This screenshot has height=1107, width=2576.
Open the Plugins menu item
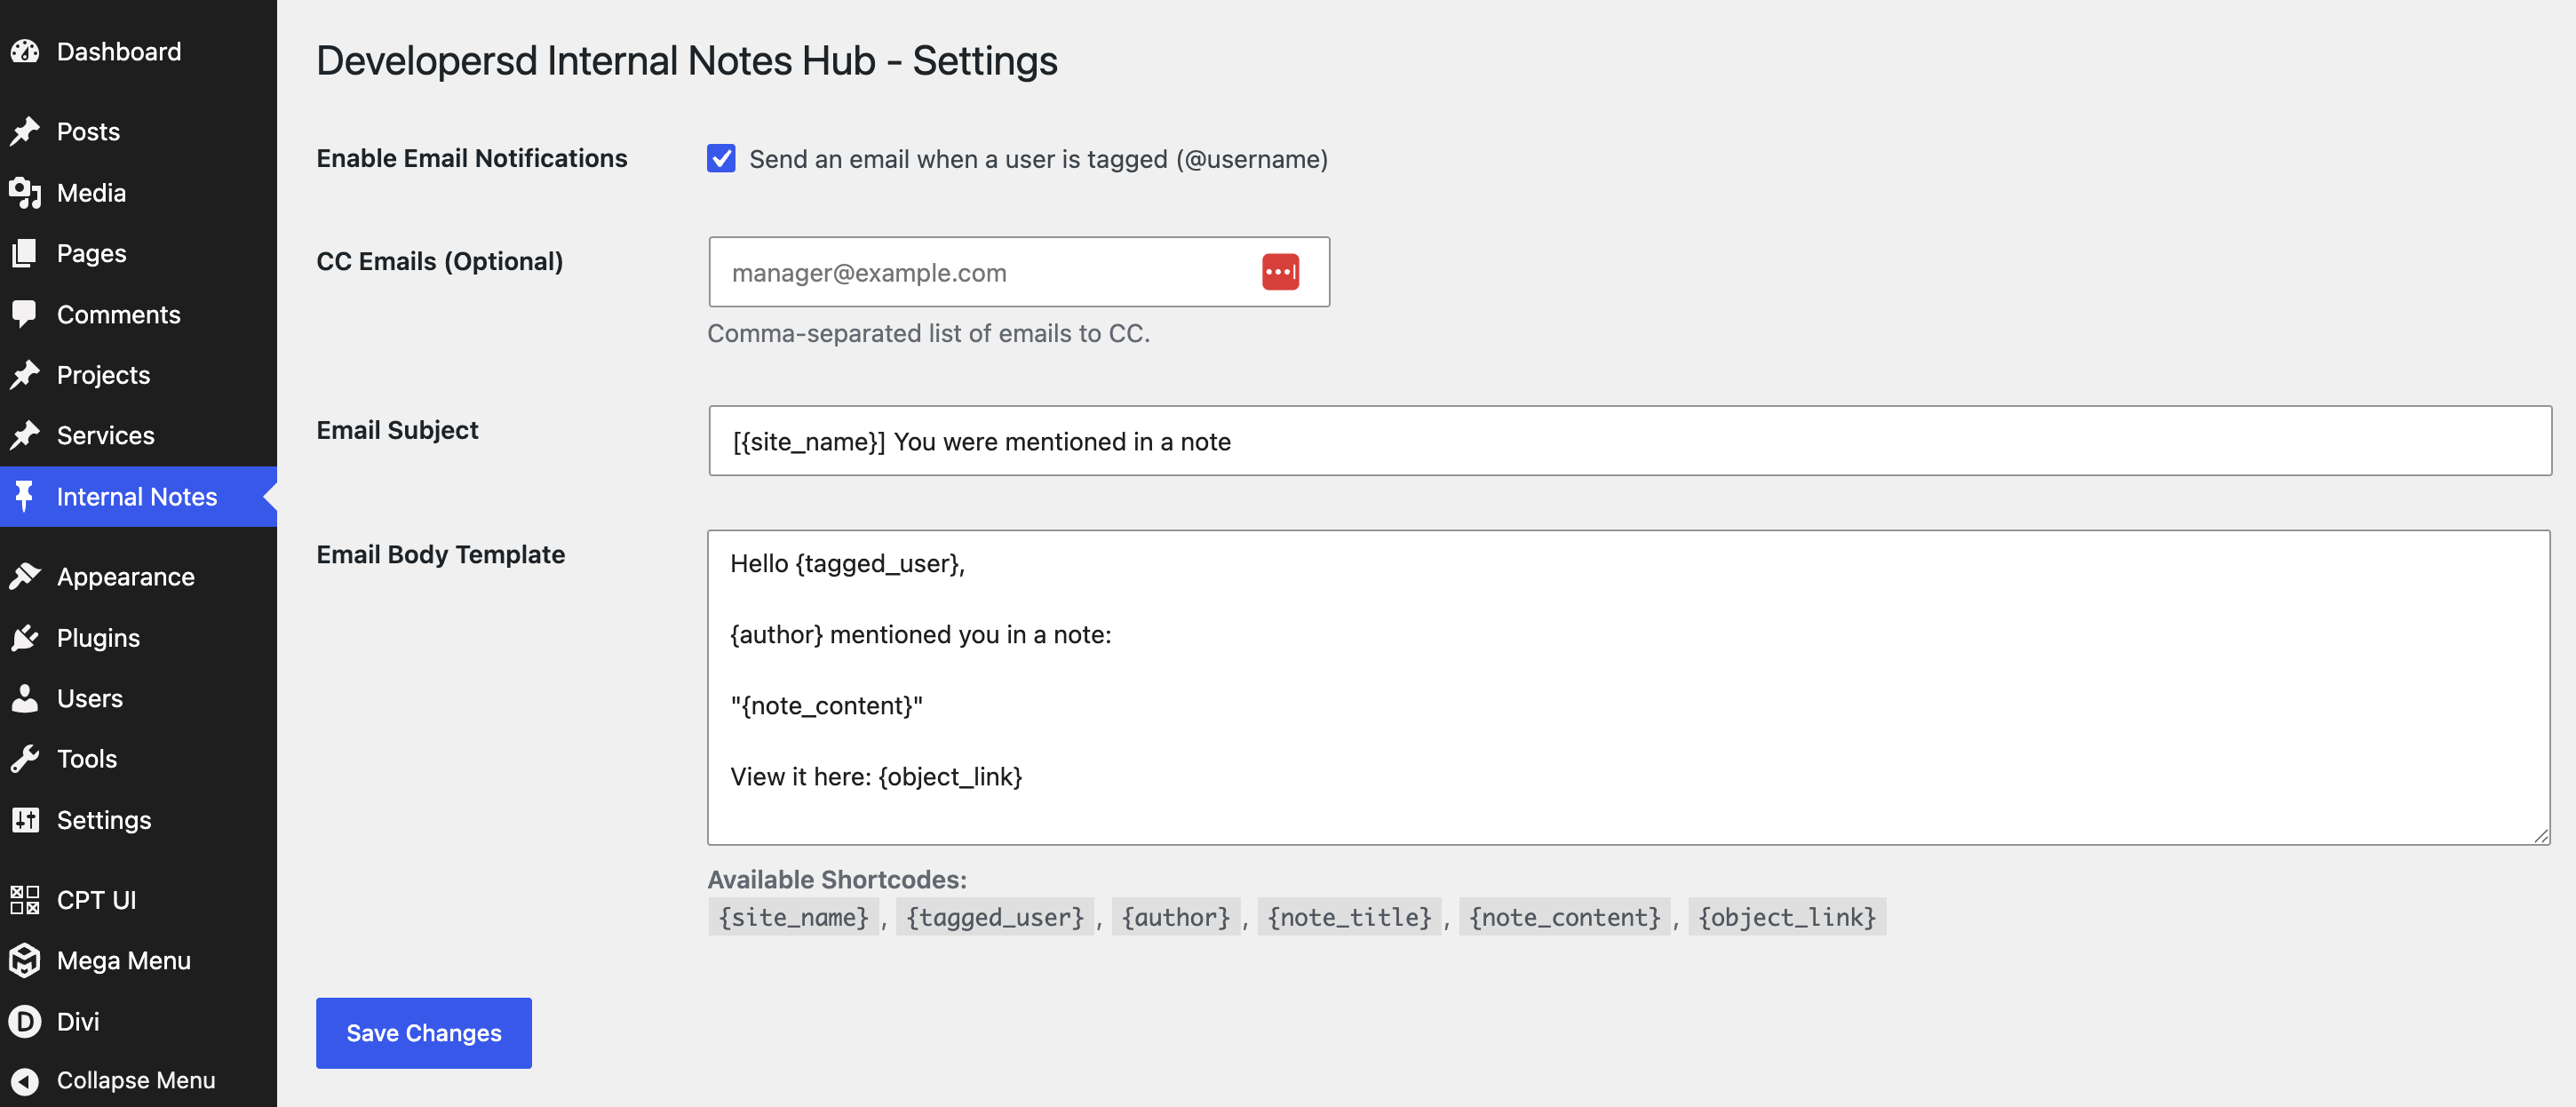[138, 638]
